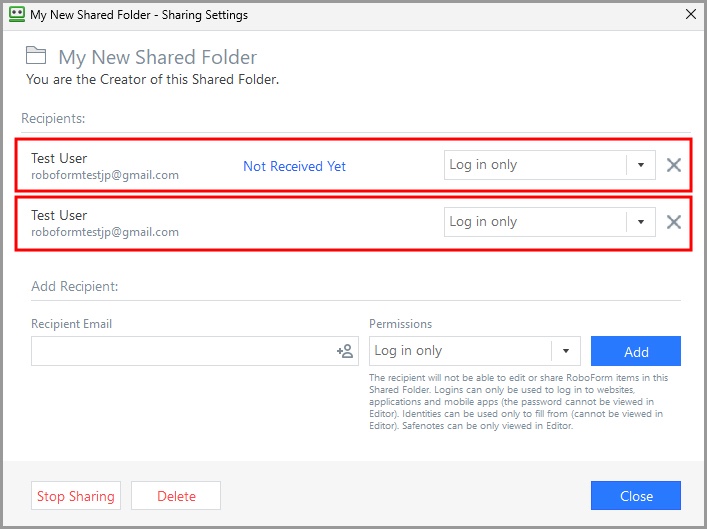
Task: Close the Sharing Settings window
Action: click(690, 14)
